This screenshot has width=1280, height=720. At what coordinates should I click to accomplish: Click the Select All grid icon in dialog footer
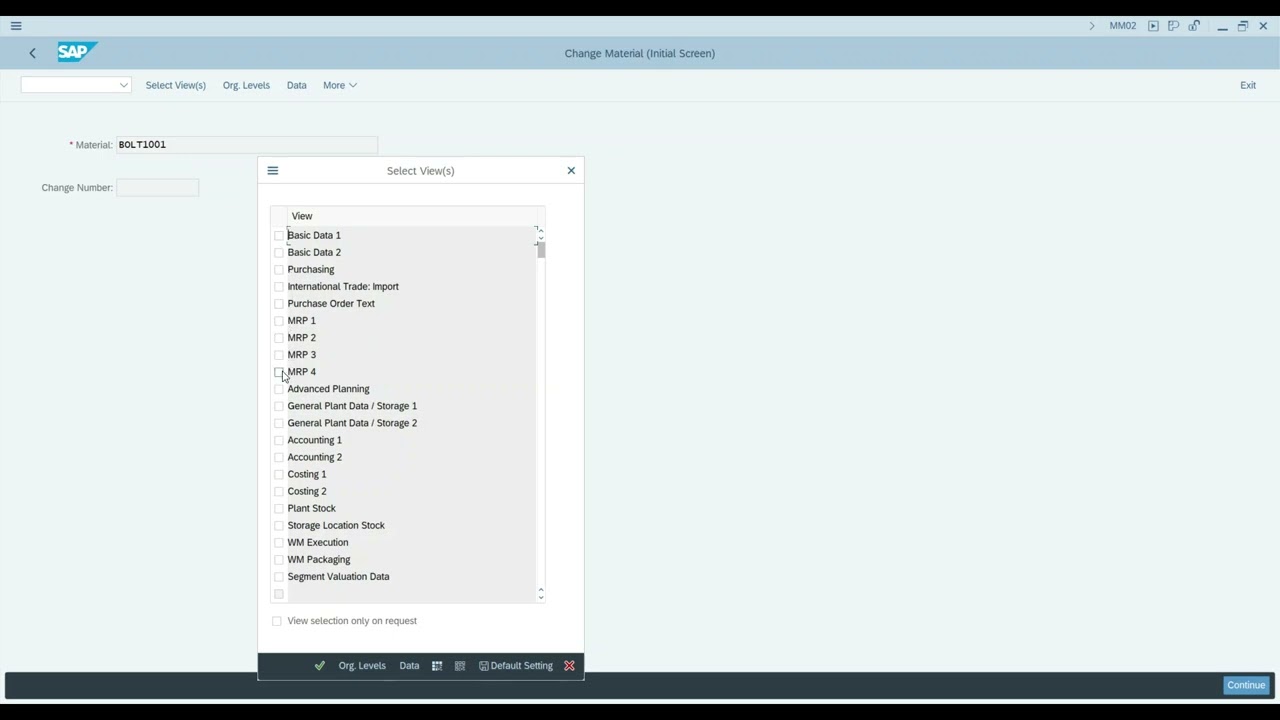(x=437, y=666)
